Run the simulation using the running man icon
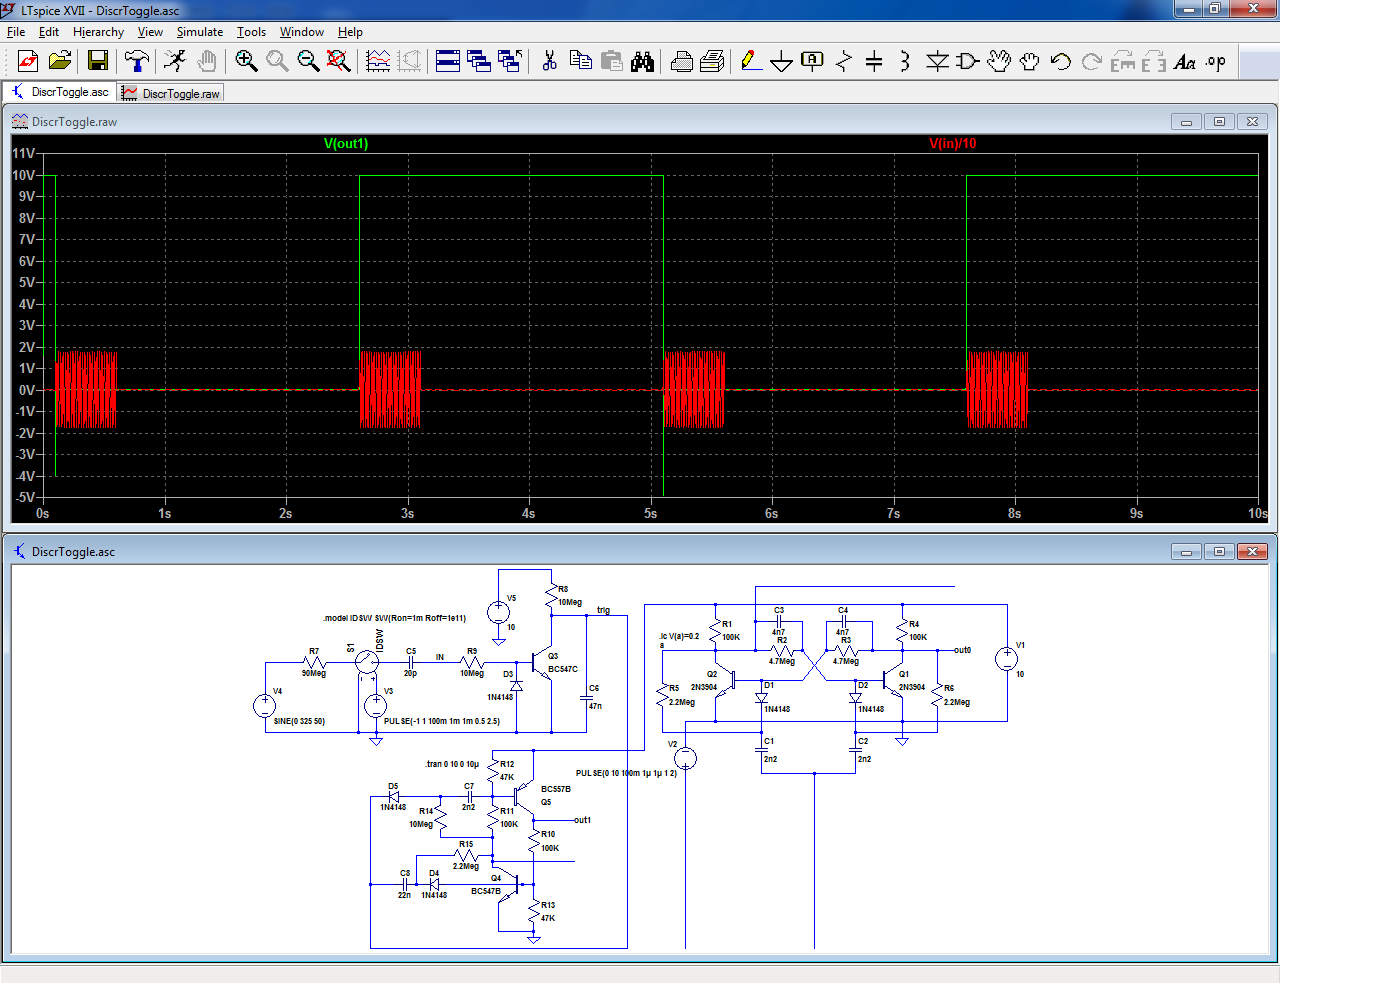Screen dimensions: 1383x984 tap(175, 61)
